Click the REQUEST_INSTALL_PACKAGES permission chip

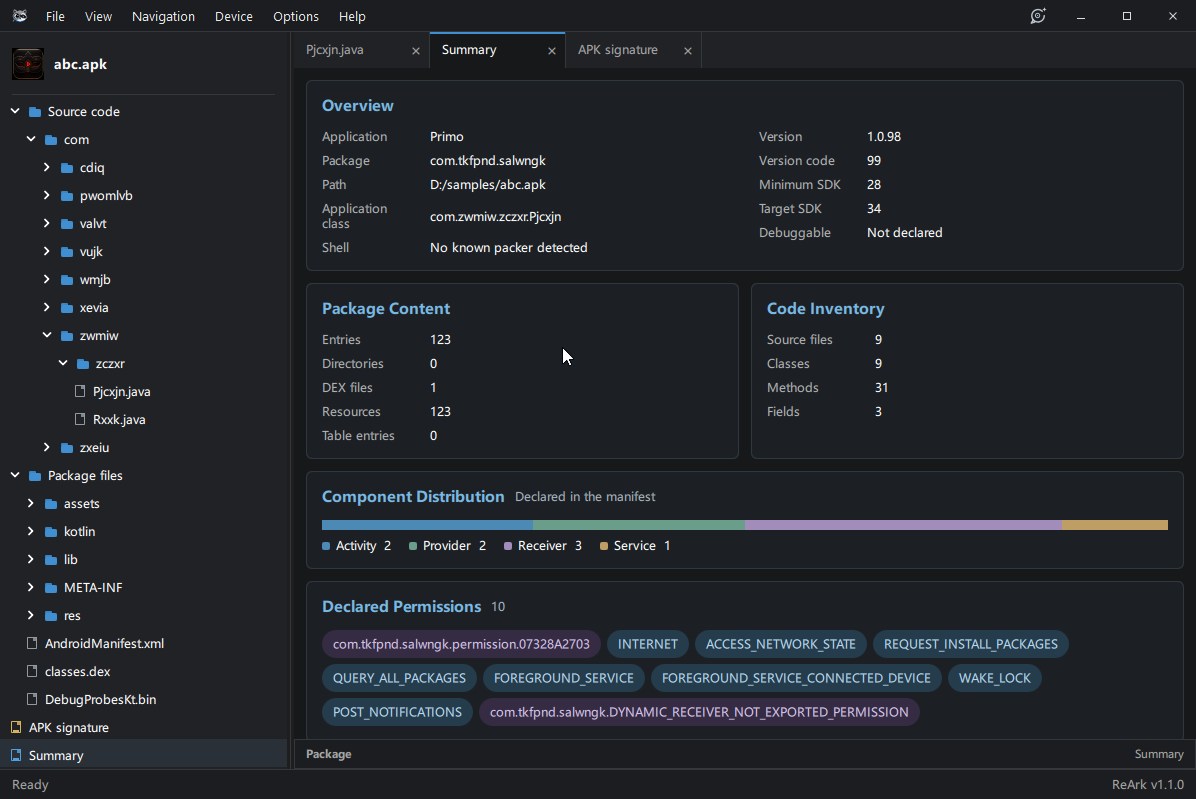pyautogui.click(x=970, y=644)
